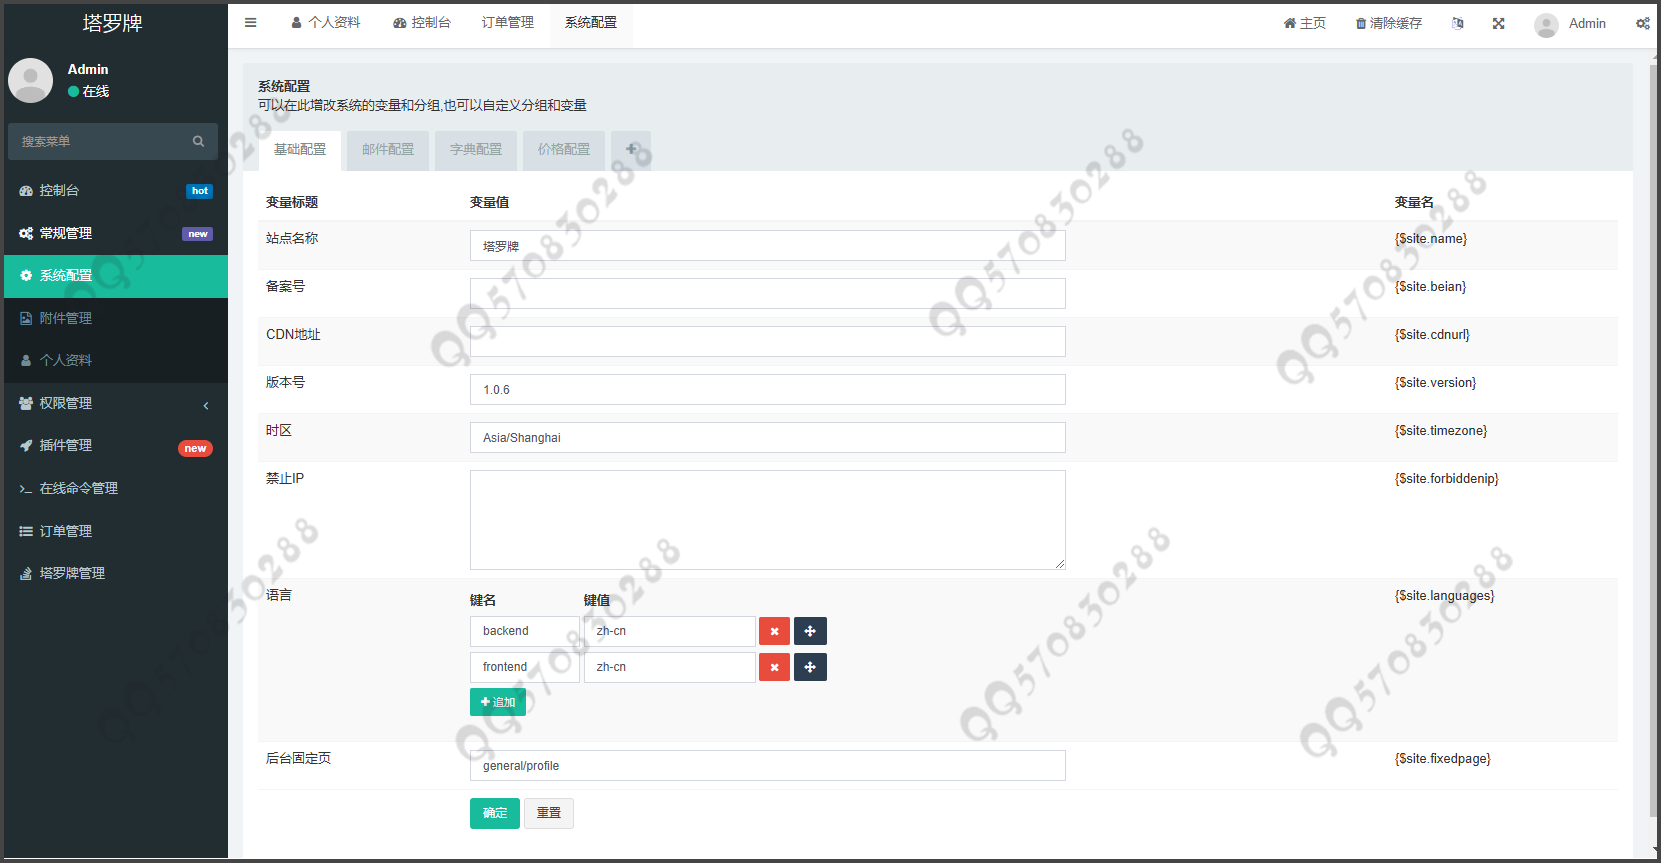Click the fullscreen icon in top bar
1661x863 pixels.
pos(1498,23)
